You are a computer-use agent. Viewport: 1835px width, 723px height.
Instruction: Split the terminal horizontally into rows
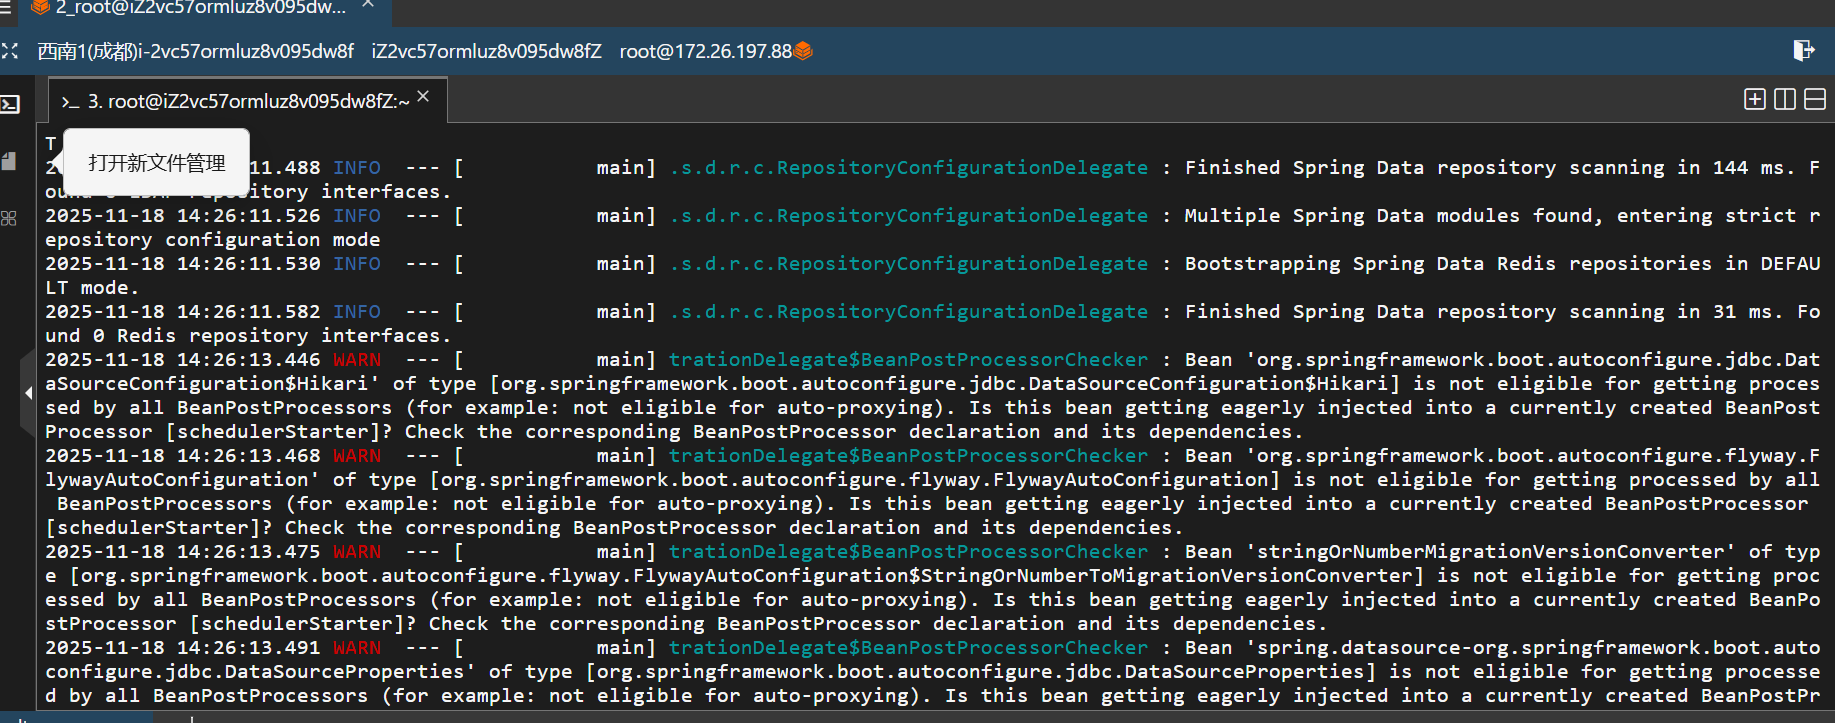tap(1815, 99)
